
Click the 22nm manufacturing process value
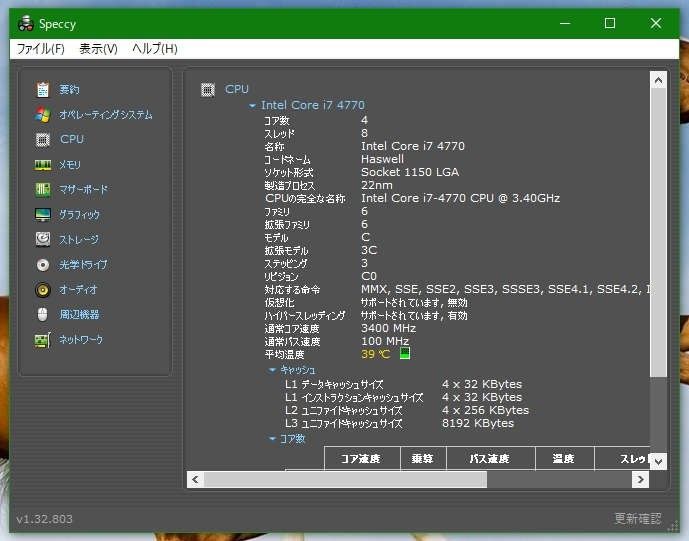tap(377, 185)
